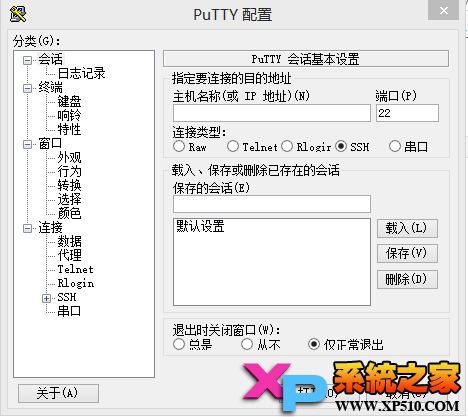The image size is (468, 417).
Task: Select the Rlogin connection type
Action: click(x=287, y=146)
